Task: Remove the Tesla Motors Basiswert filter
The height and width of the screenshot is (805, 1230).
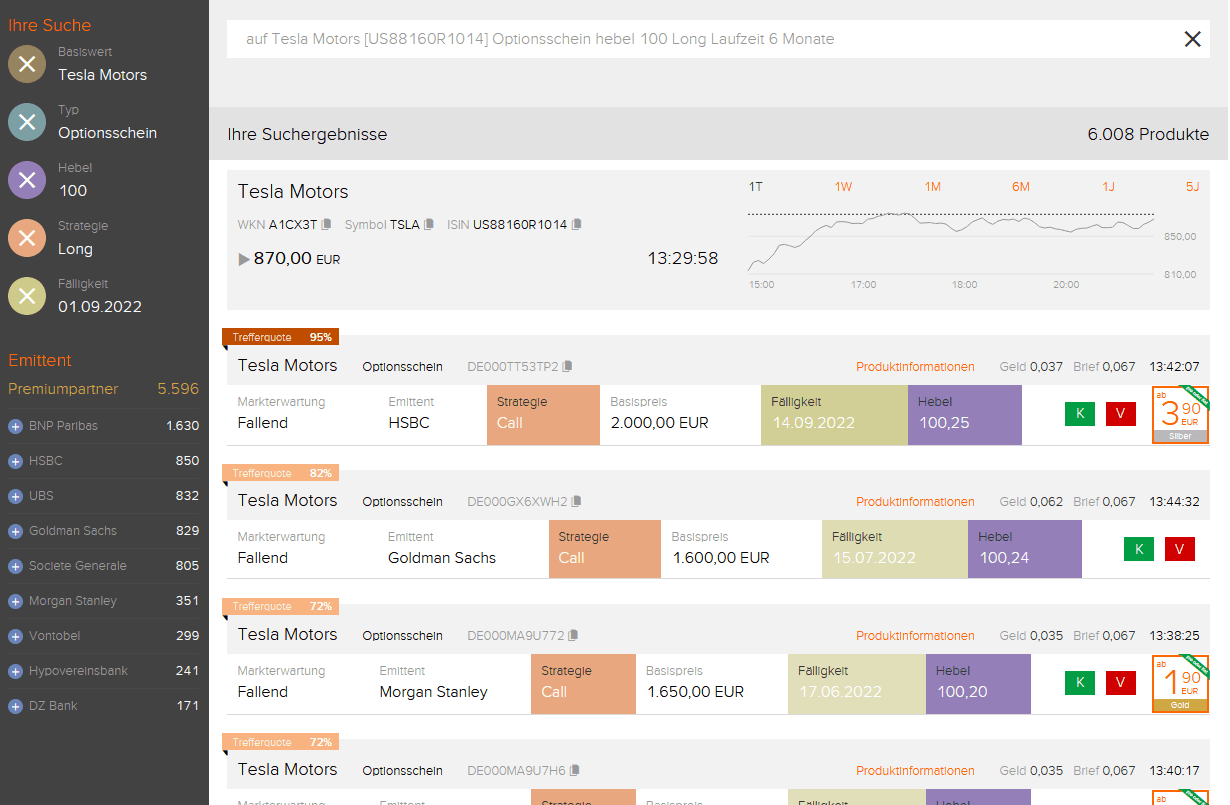Action: point(27,64)
